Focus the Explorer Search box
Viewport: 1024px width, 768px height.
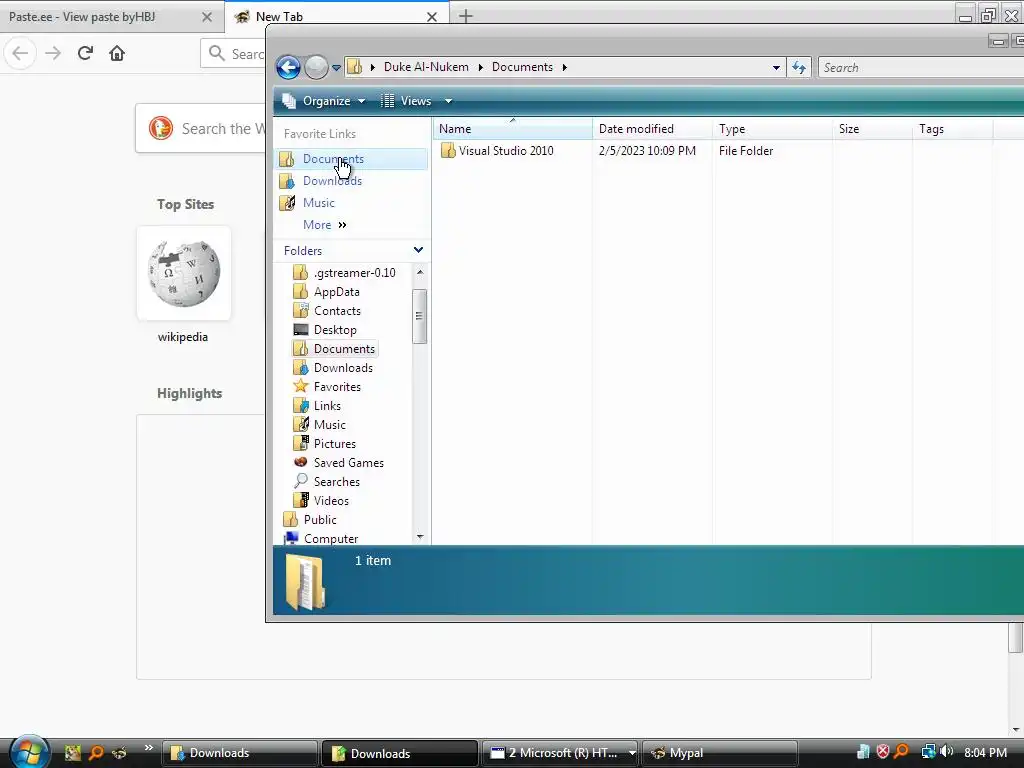921,67
